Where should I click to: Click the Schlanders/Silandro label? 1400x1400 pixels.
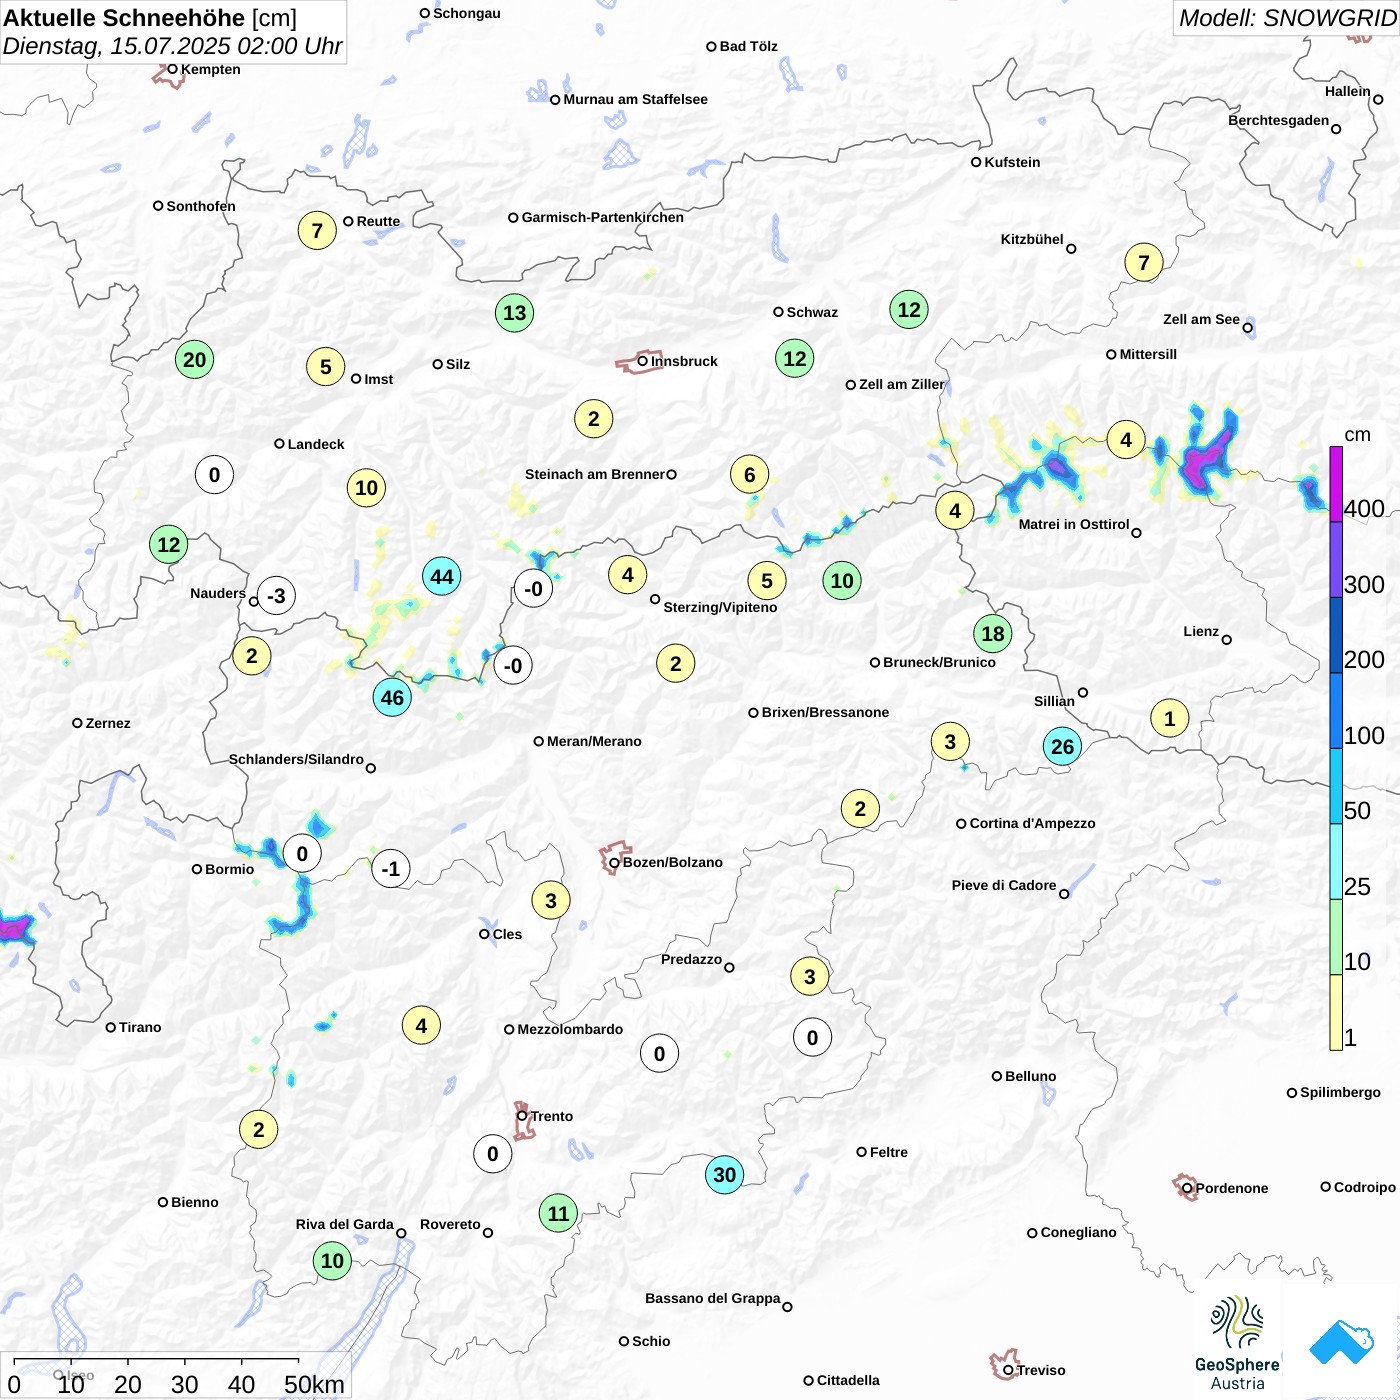(296, 759)
